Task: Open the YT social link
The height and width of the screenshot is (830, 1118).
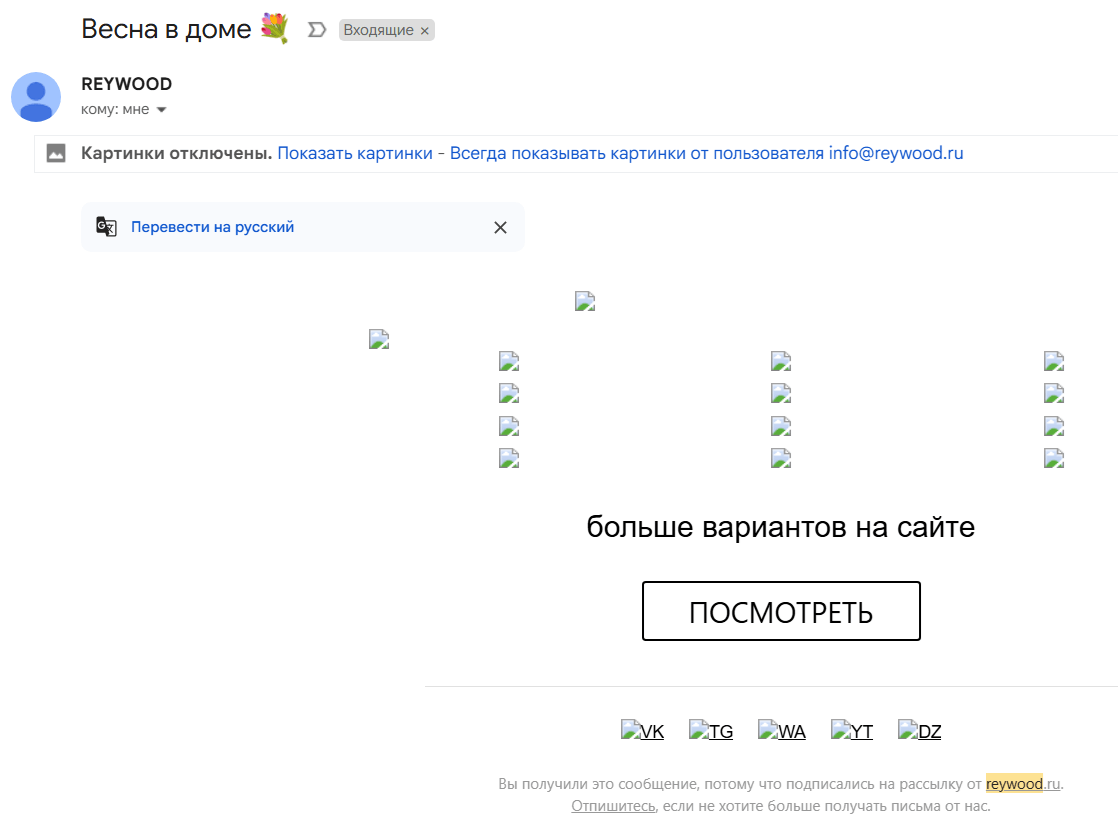Action: 851,731
